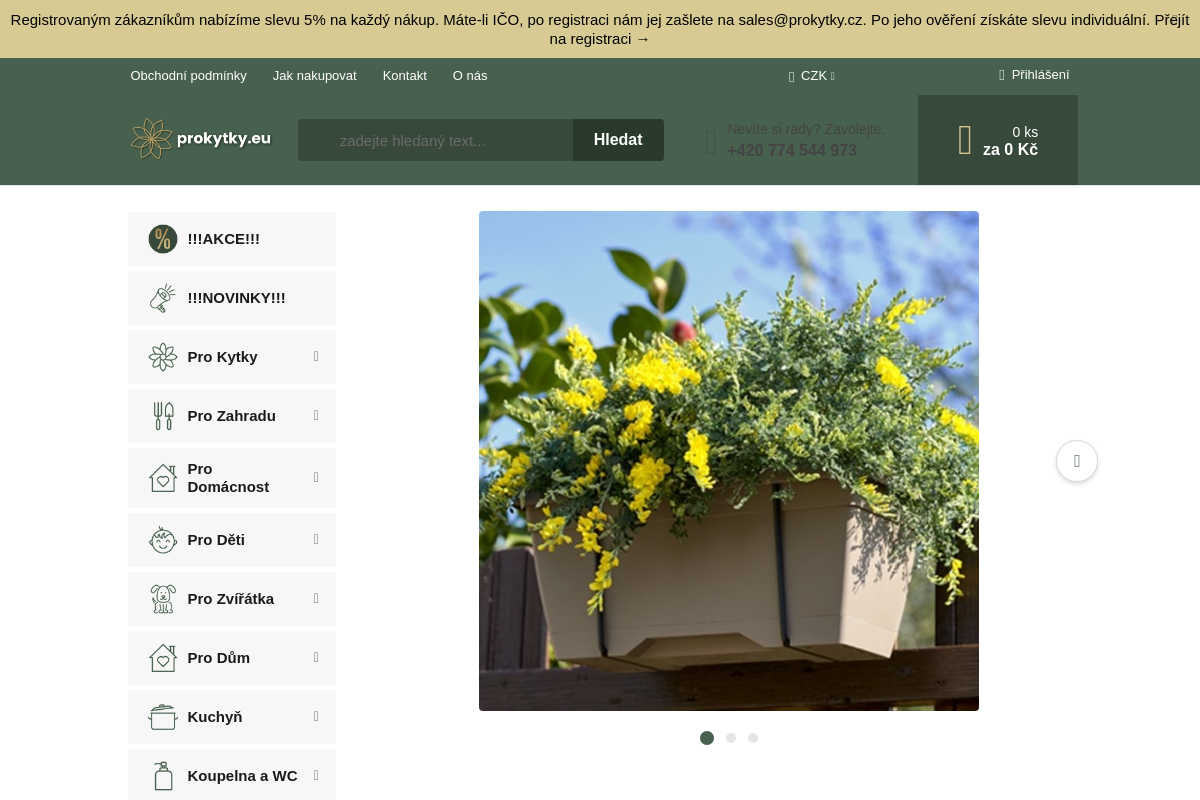Select the third carousel slide dot

(753, 738)
